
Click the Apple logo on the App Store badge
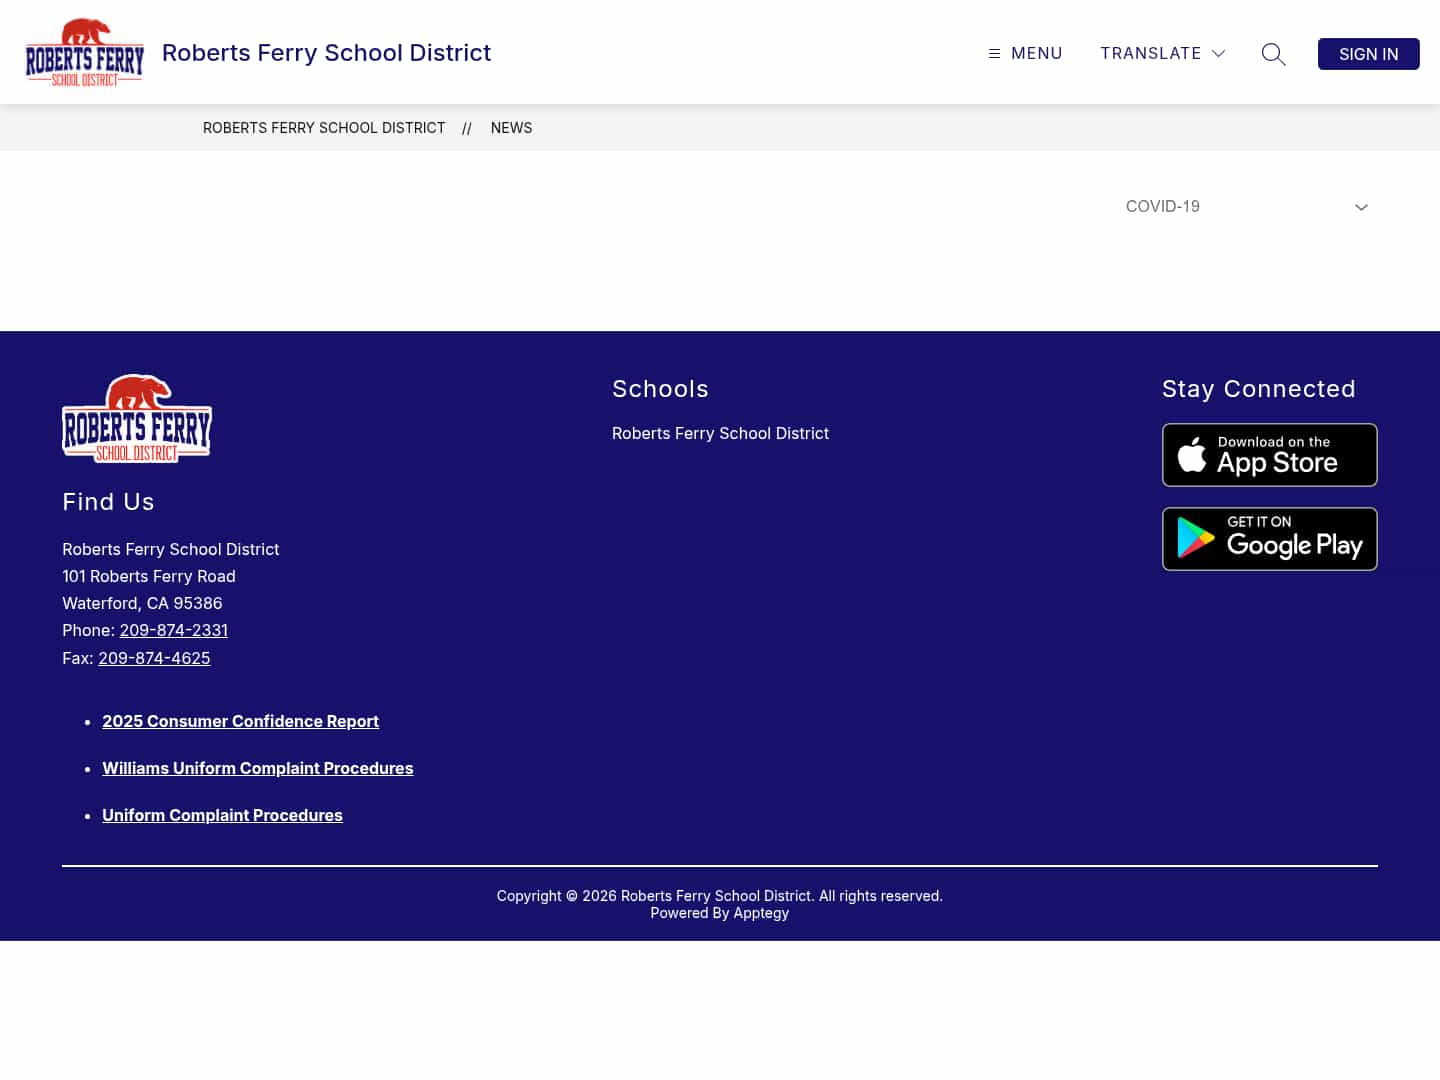coord(1193,454)
